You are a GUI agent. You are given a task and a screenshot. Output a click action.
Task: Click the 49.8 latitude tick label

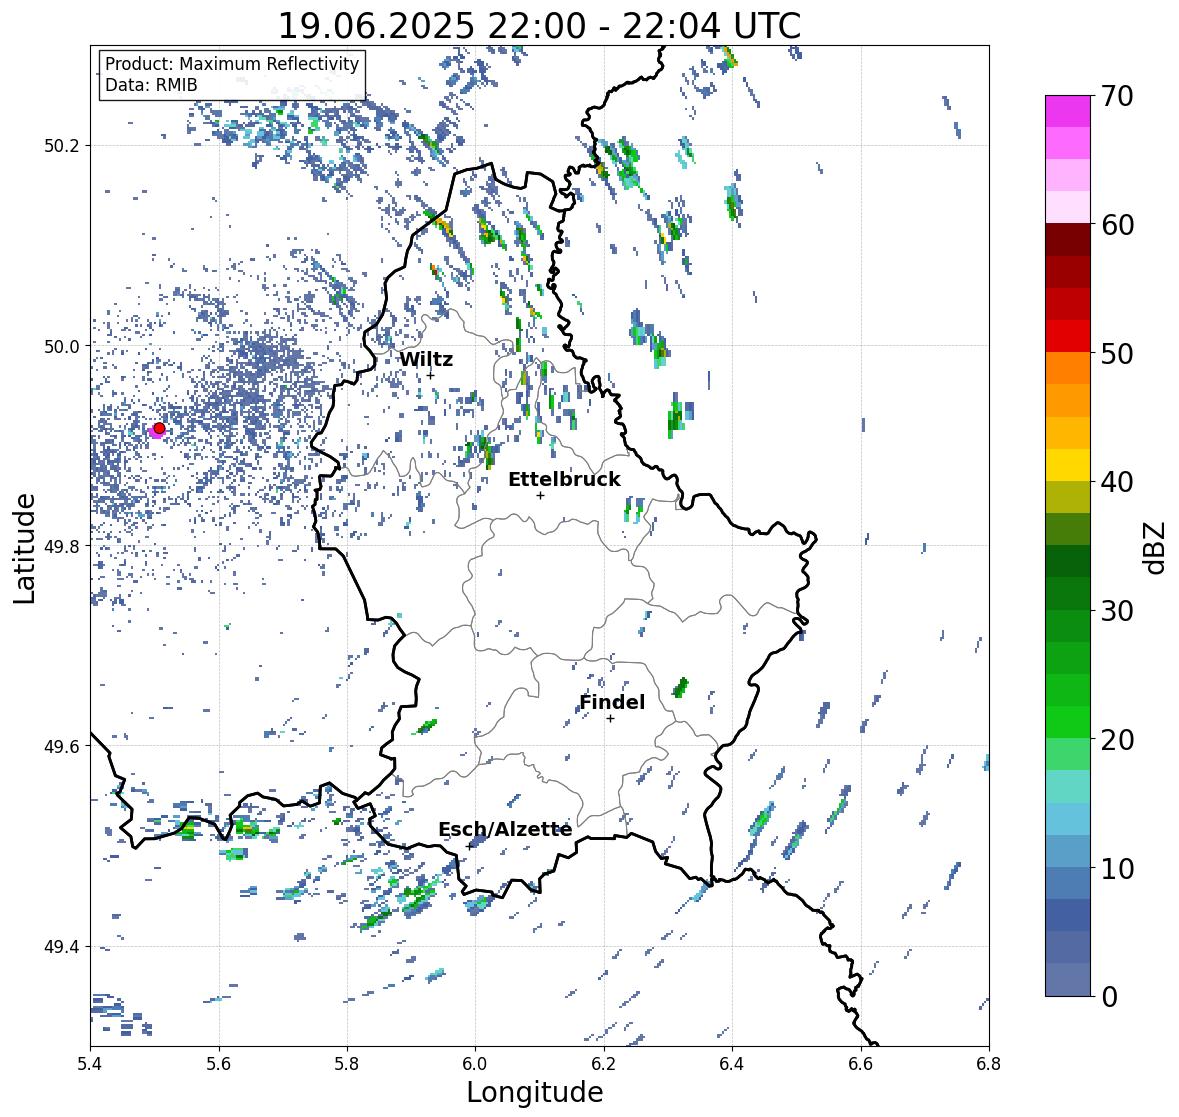62,546
